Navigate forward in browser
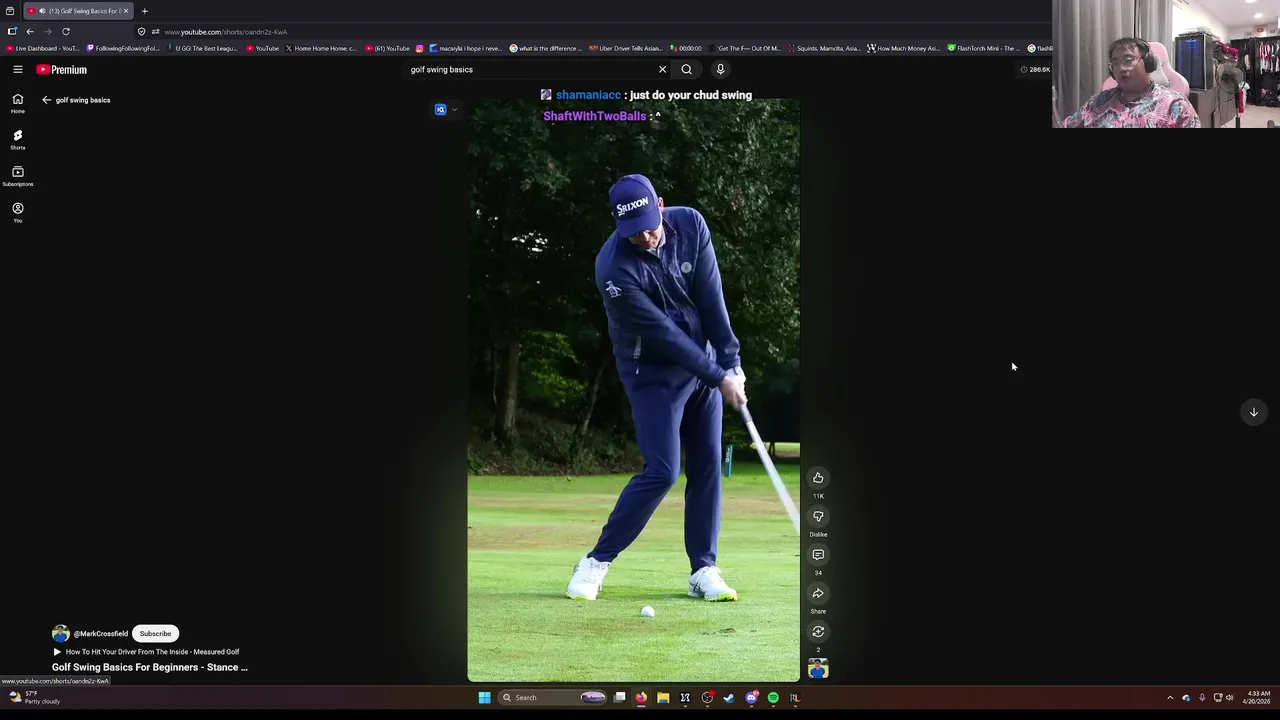This screenshot has height=720, width=1280. [48, 32]
